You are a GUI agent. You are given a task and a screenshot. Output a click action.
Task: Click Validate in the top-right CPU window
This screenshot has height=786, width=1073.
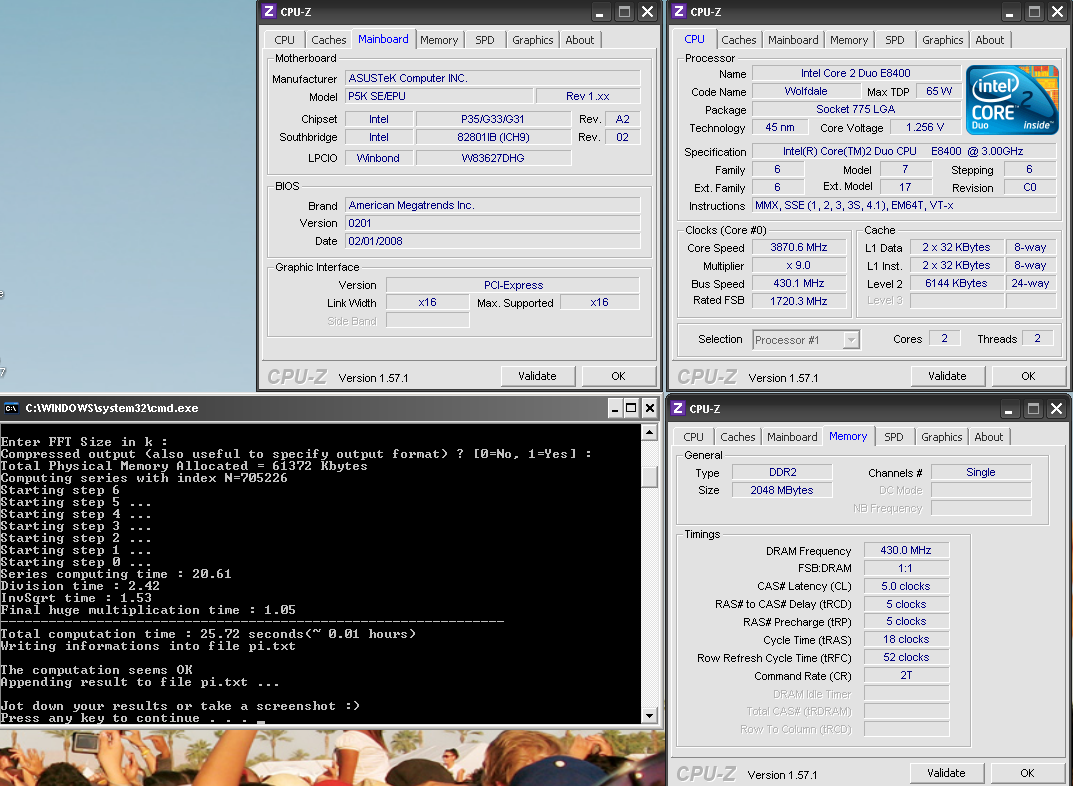947,376
